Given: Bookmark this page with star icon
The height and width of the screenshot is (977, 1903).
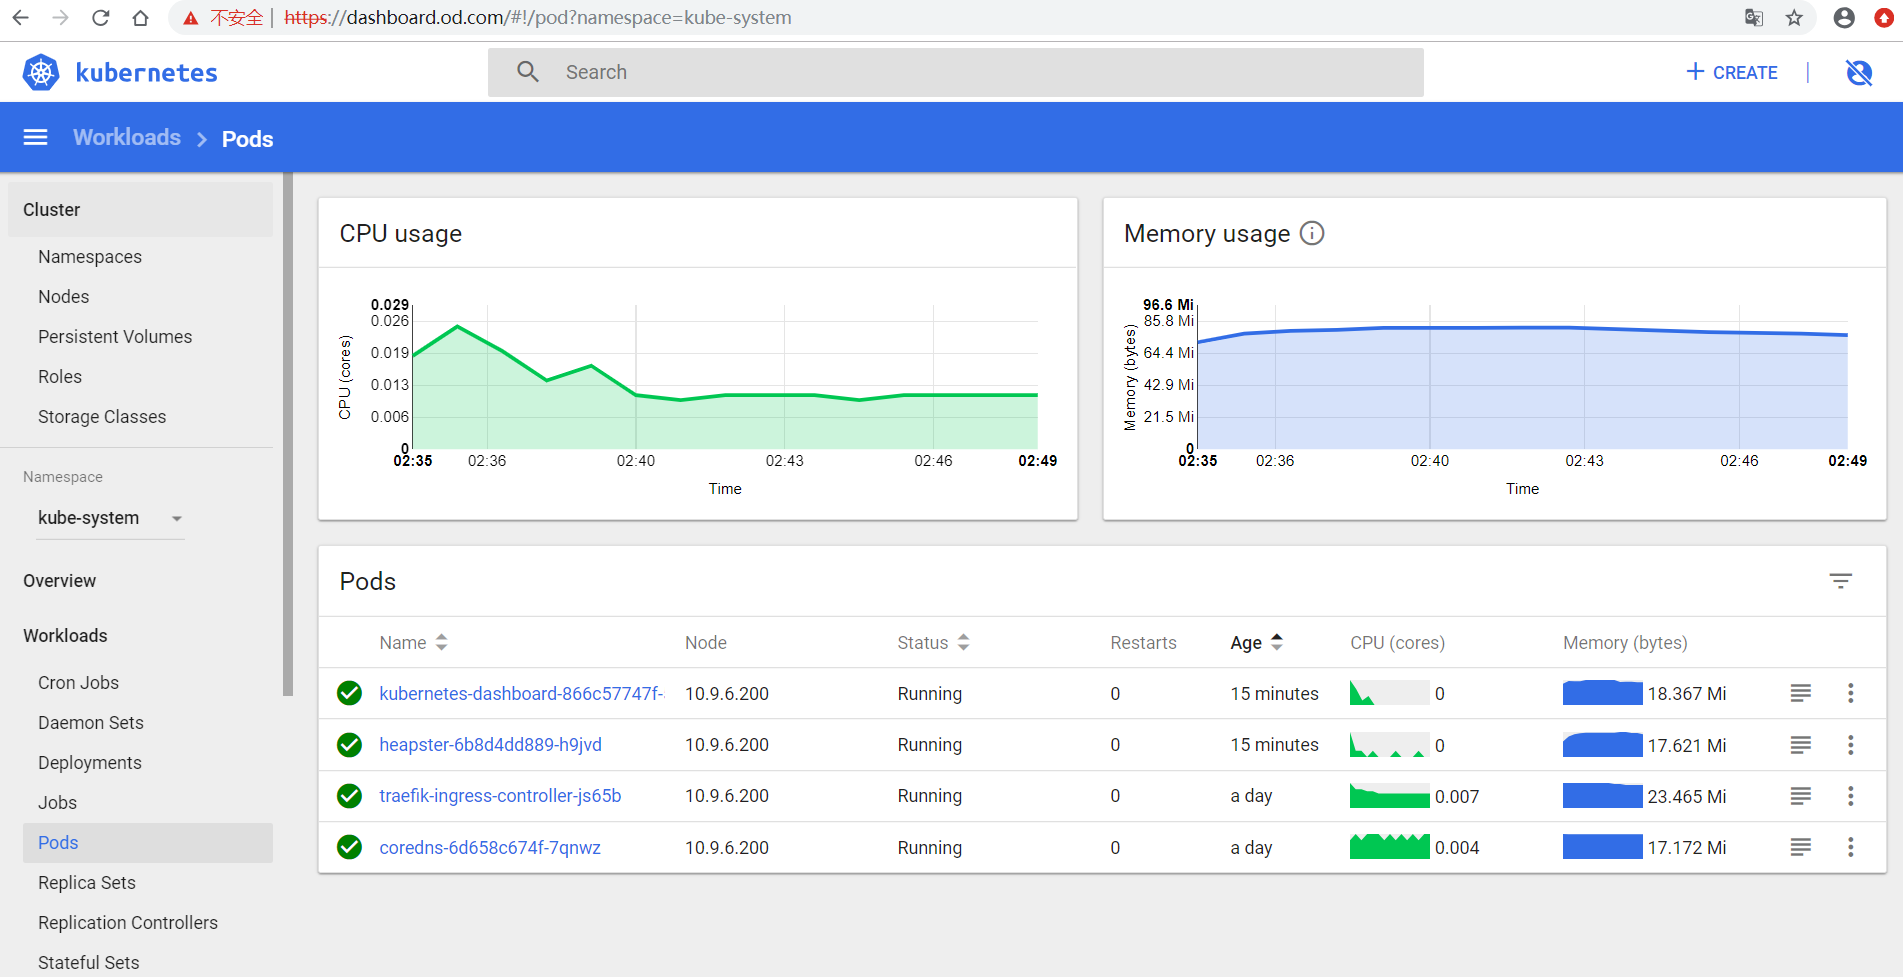Looking at the screenshot, I should [x=1795, y=18].
